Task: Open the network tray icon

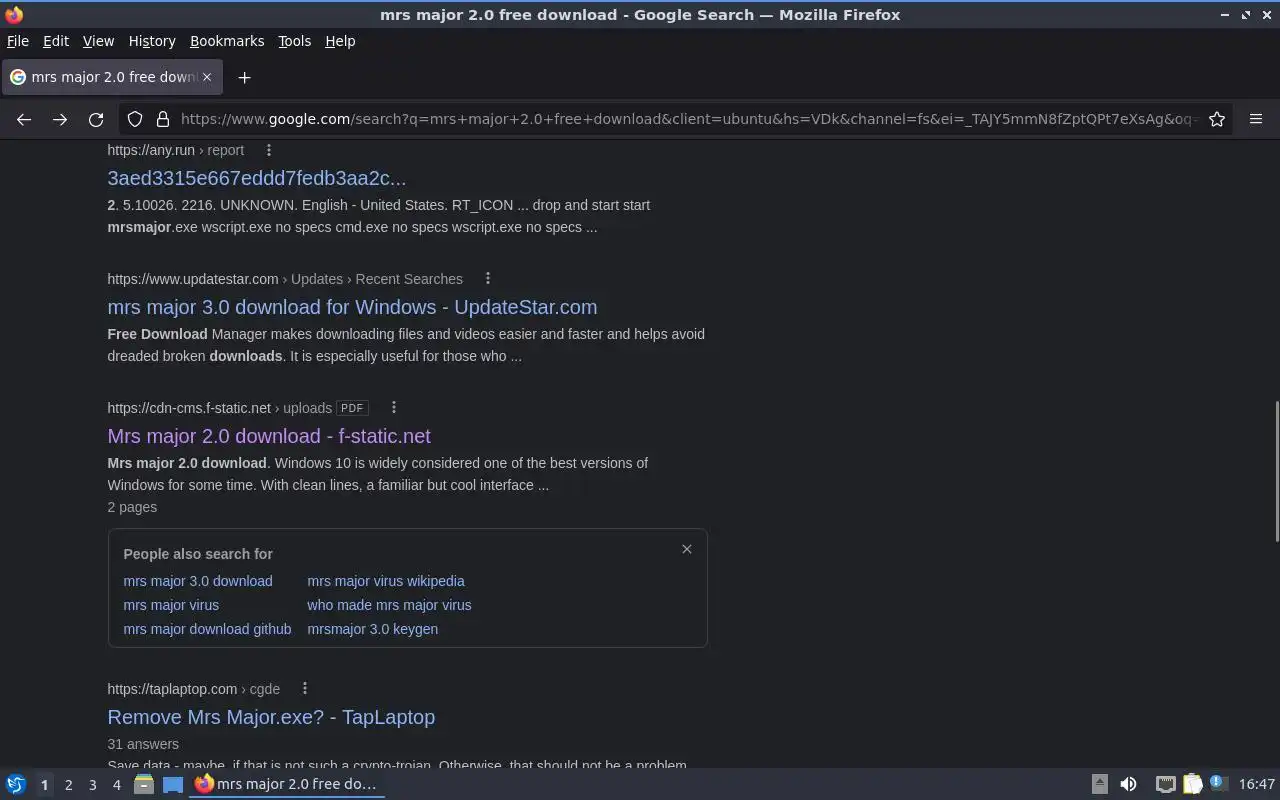Action: point(1165,784)
